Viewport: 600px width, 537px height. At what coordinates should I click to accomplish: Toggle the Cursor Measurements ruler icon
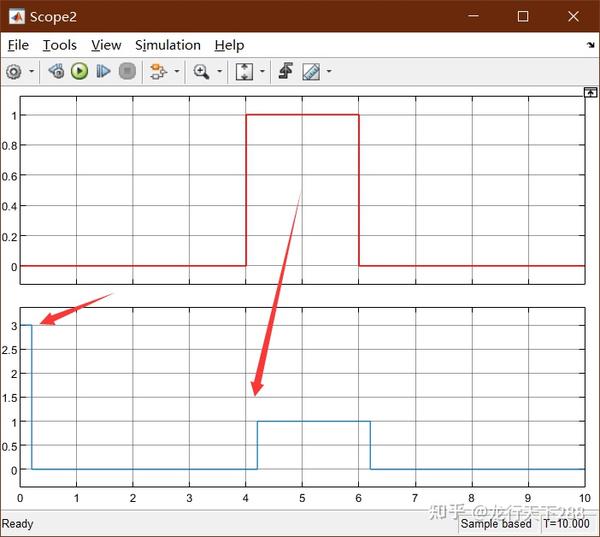(x=311, y=72)
